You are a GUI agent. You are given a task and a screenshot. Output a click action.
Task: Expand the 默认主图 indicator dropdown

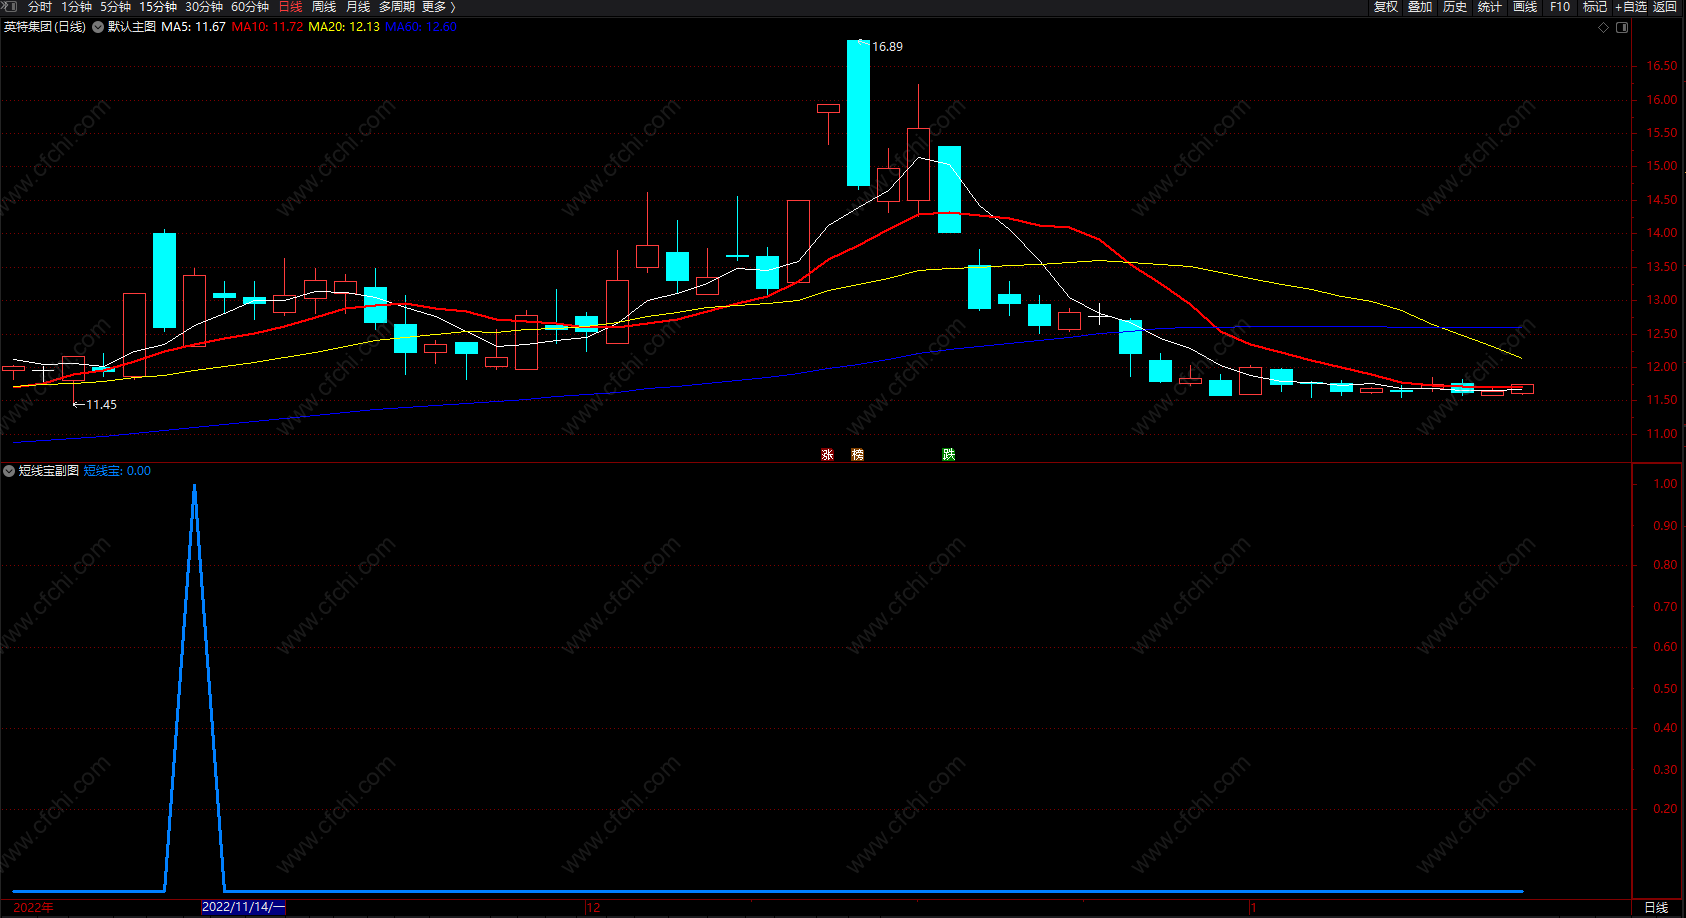tap(98, 27)
